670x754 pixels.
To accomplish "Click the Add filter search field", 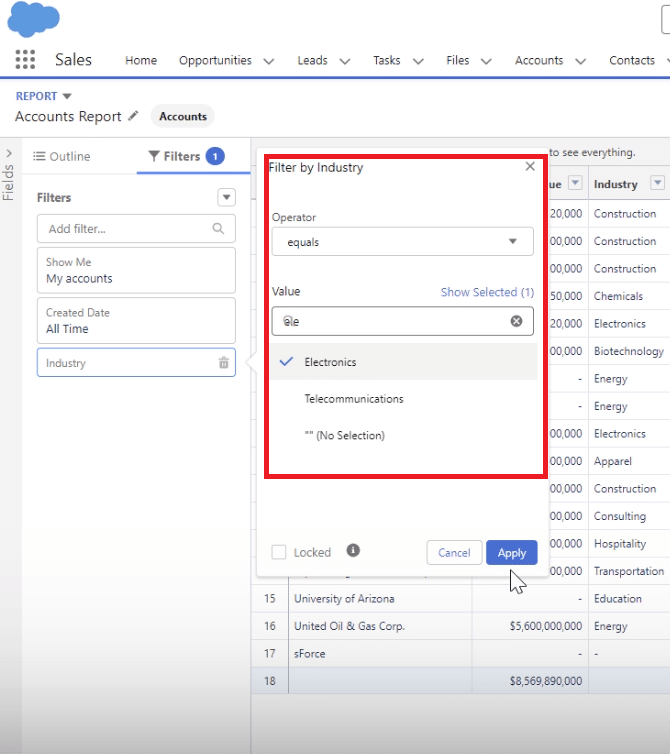I will click(136, 228).
